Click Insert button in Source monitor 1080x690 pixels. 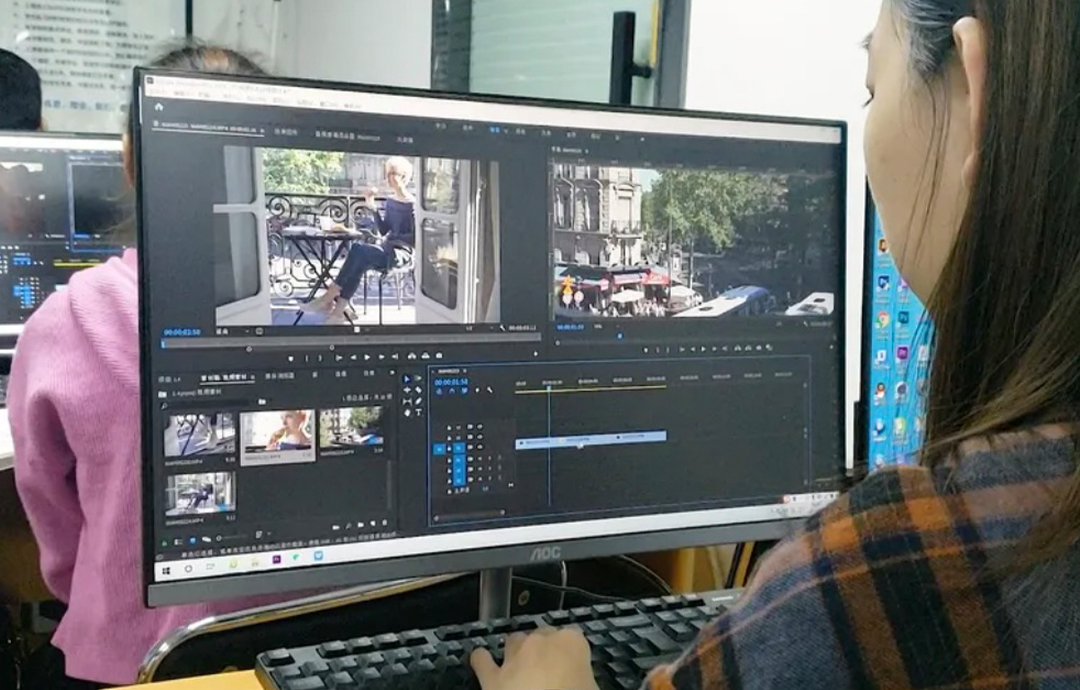(x=411, y=356)
